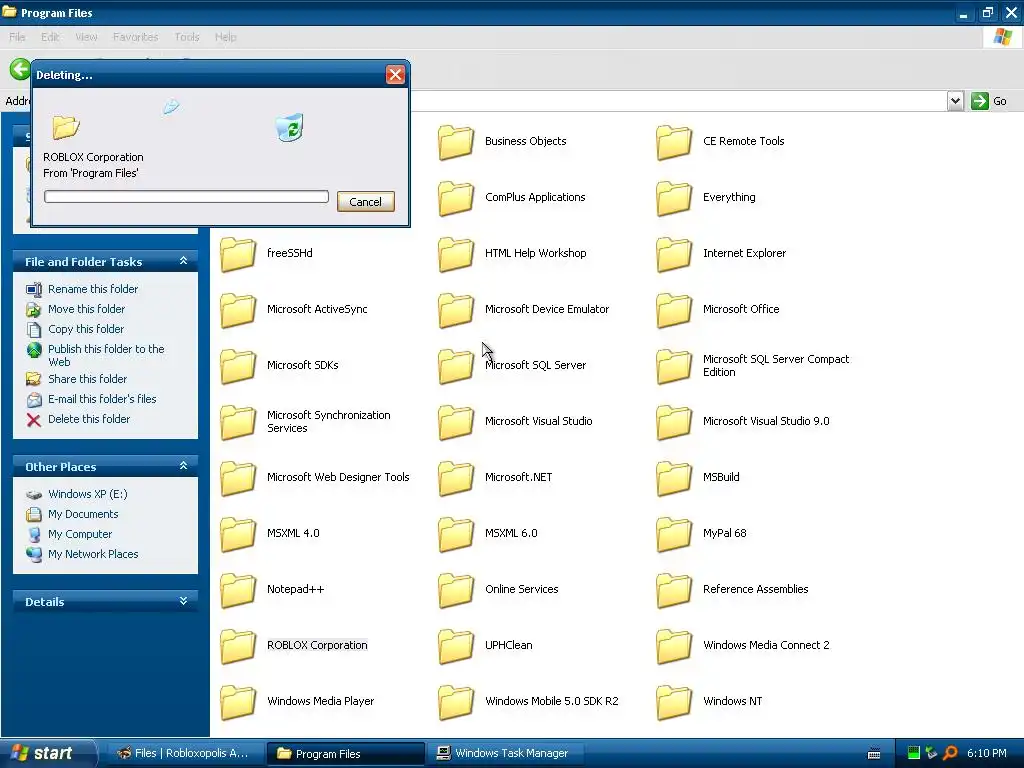This screenshot has width=1024, height=768.
Task: Select the Online Services folder name
Action: pyautogui.click(x=521, y=590)
